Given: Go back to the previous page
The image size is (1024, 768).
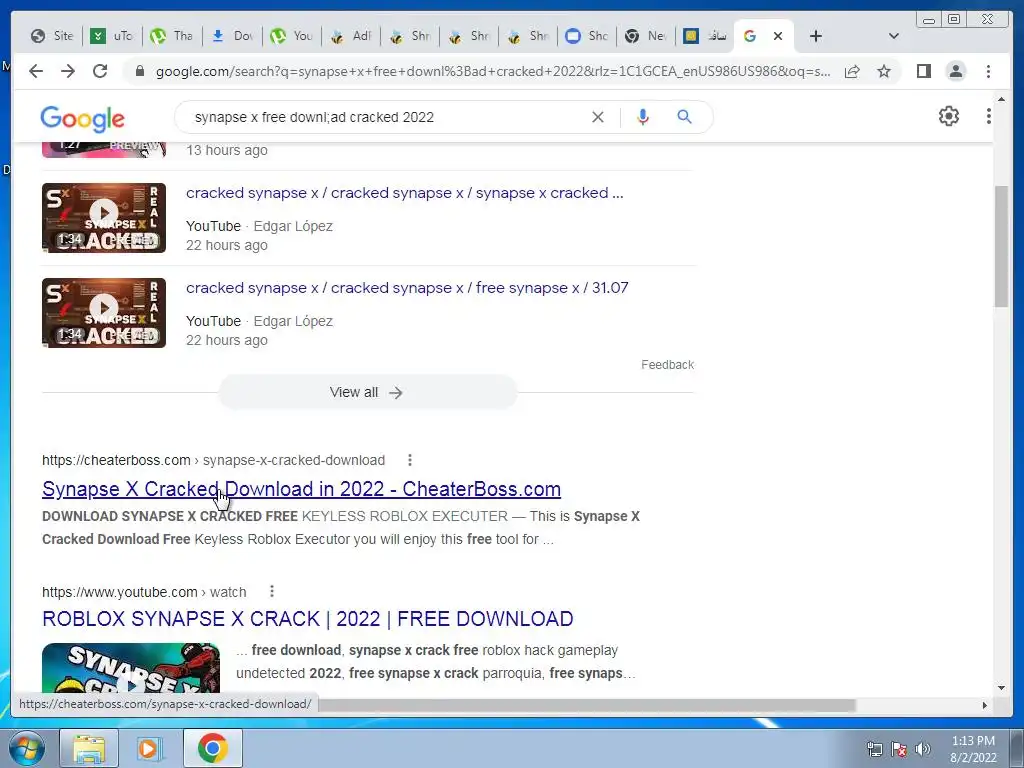Looking at the screenshot, I should coord(36,71).
